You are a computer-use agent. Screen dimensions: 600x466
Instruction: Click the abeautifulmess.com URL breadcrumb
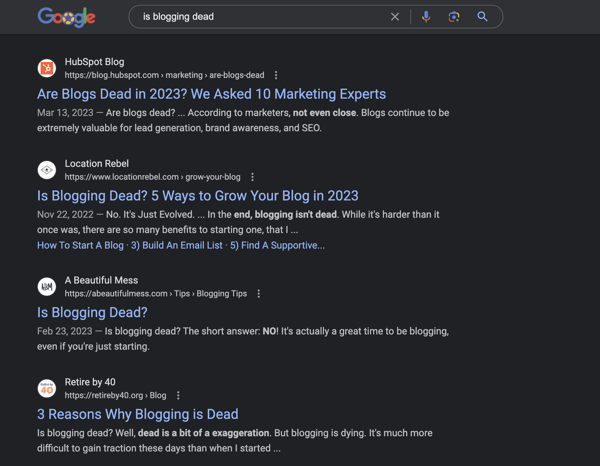pyautogui.click(x=156, y=294)
